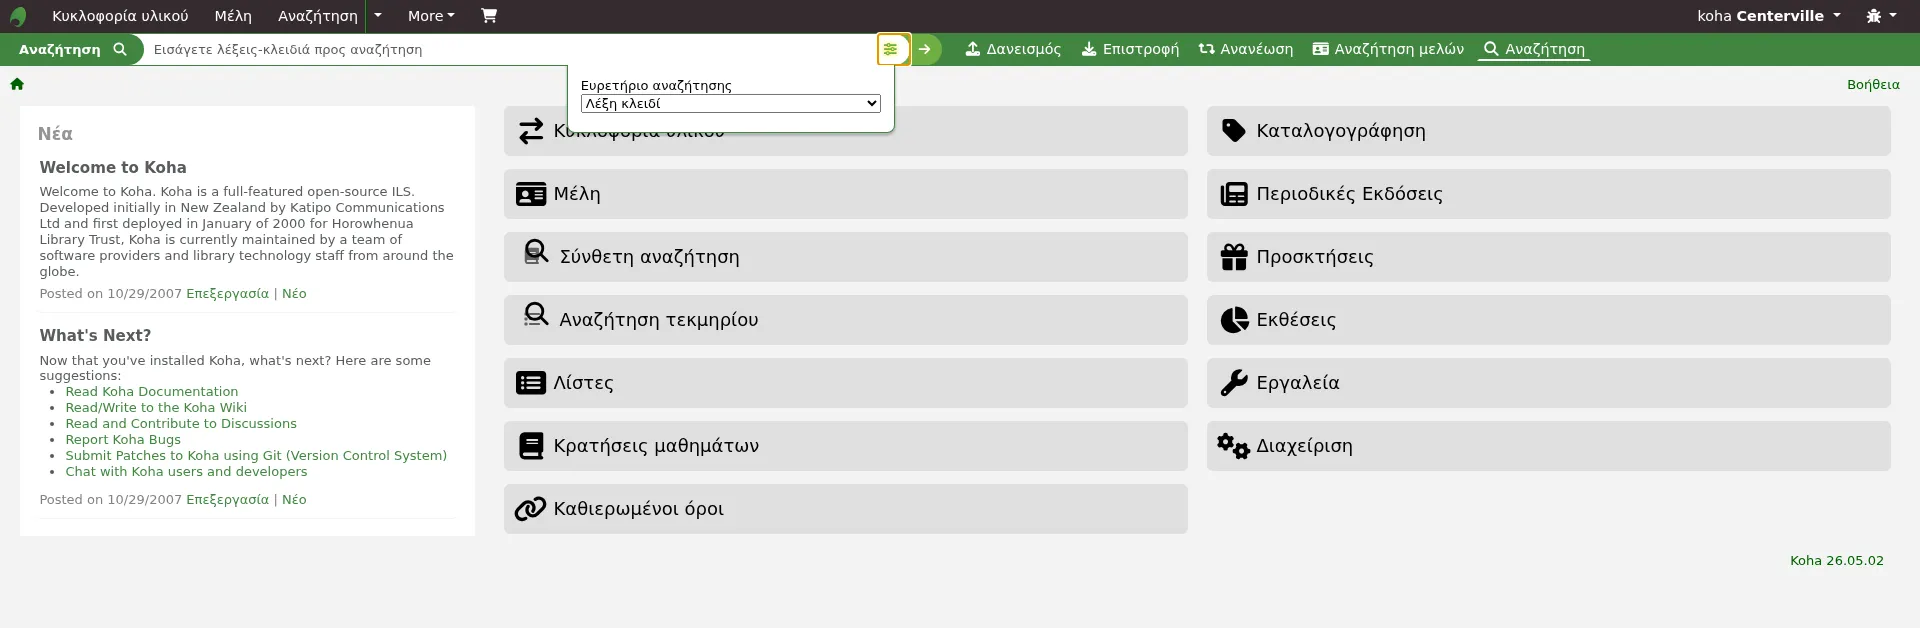Click the magnifier icon beside Αναζήτηση label
The image size is (1920, 628).
coord(120,49)
